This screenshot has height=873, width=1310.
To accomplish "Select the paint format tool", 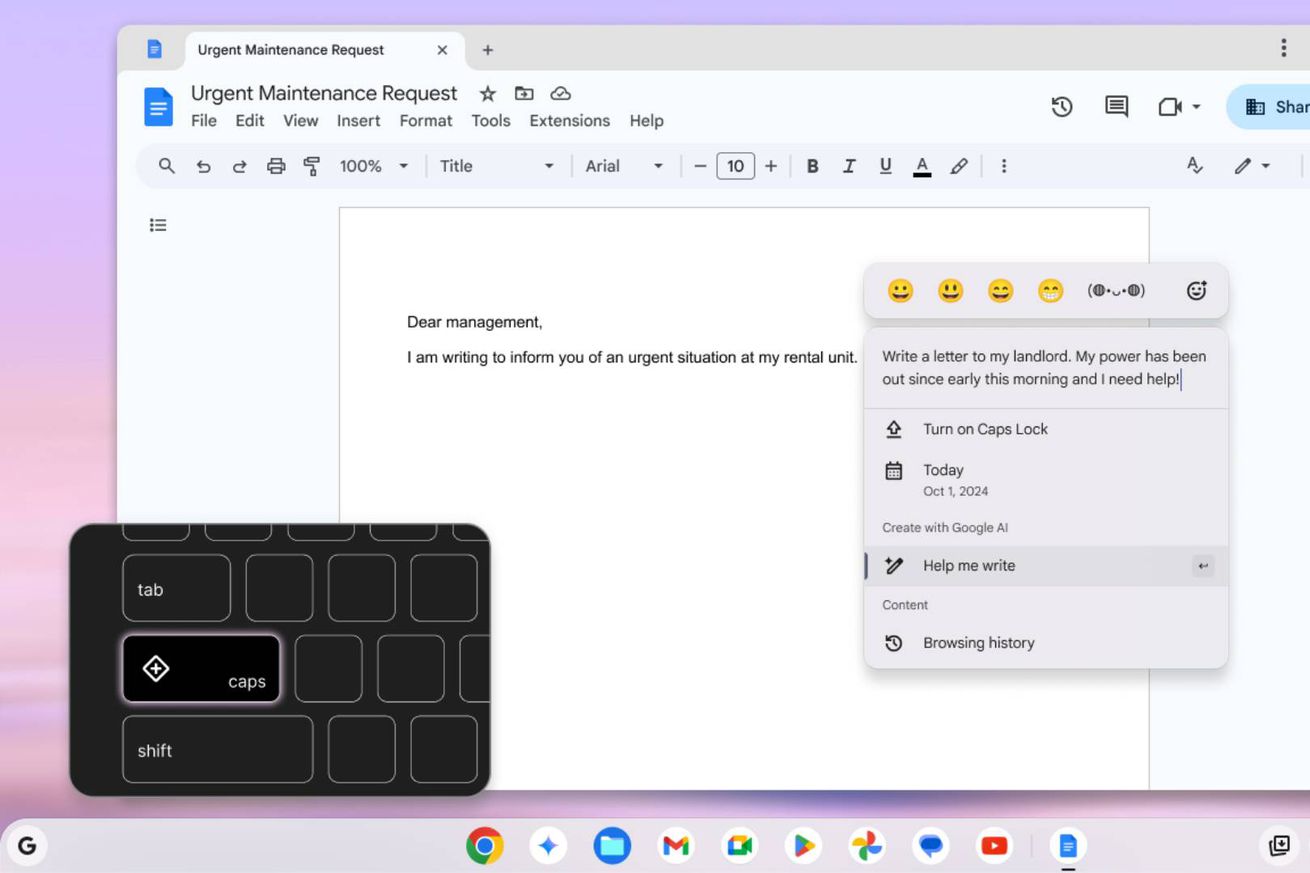I will (312, 166).
